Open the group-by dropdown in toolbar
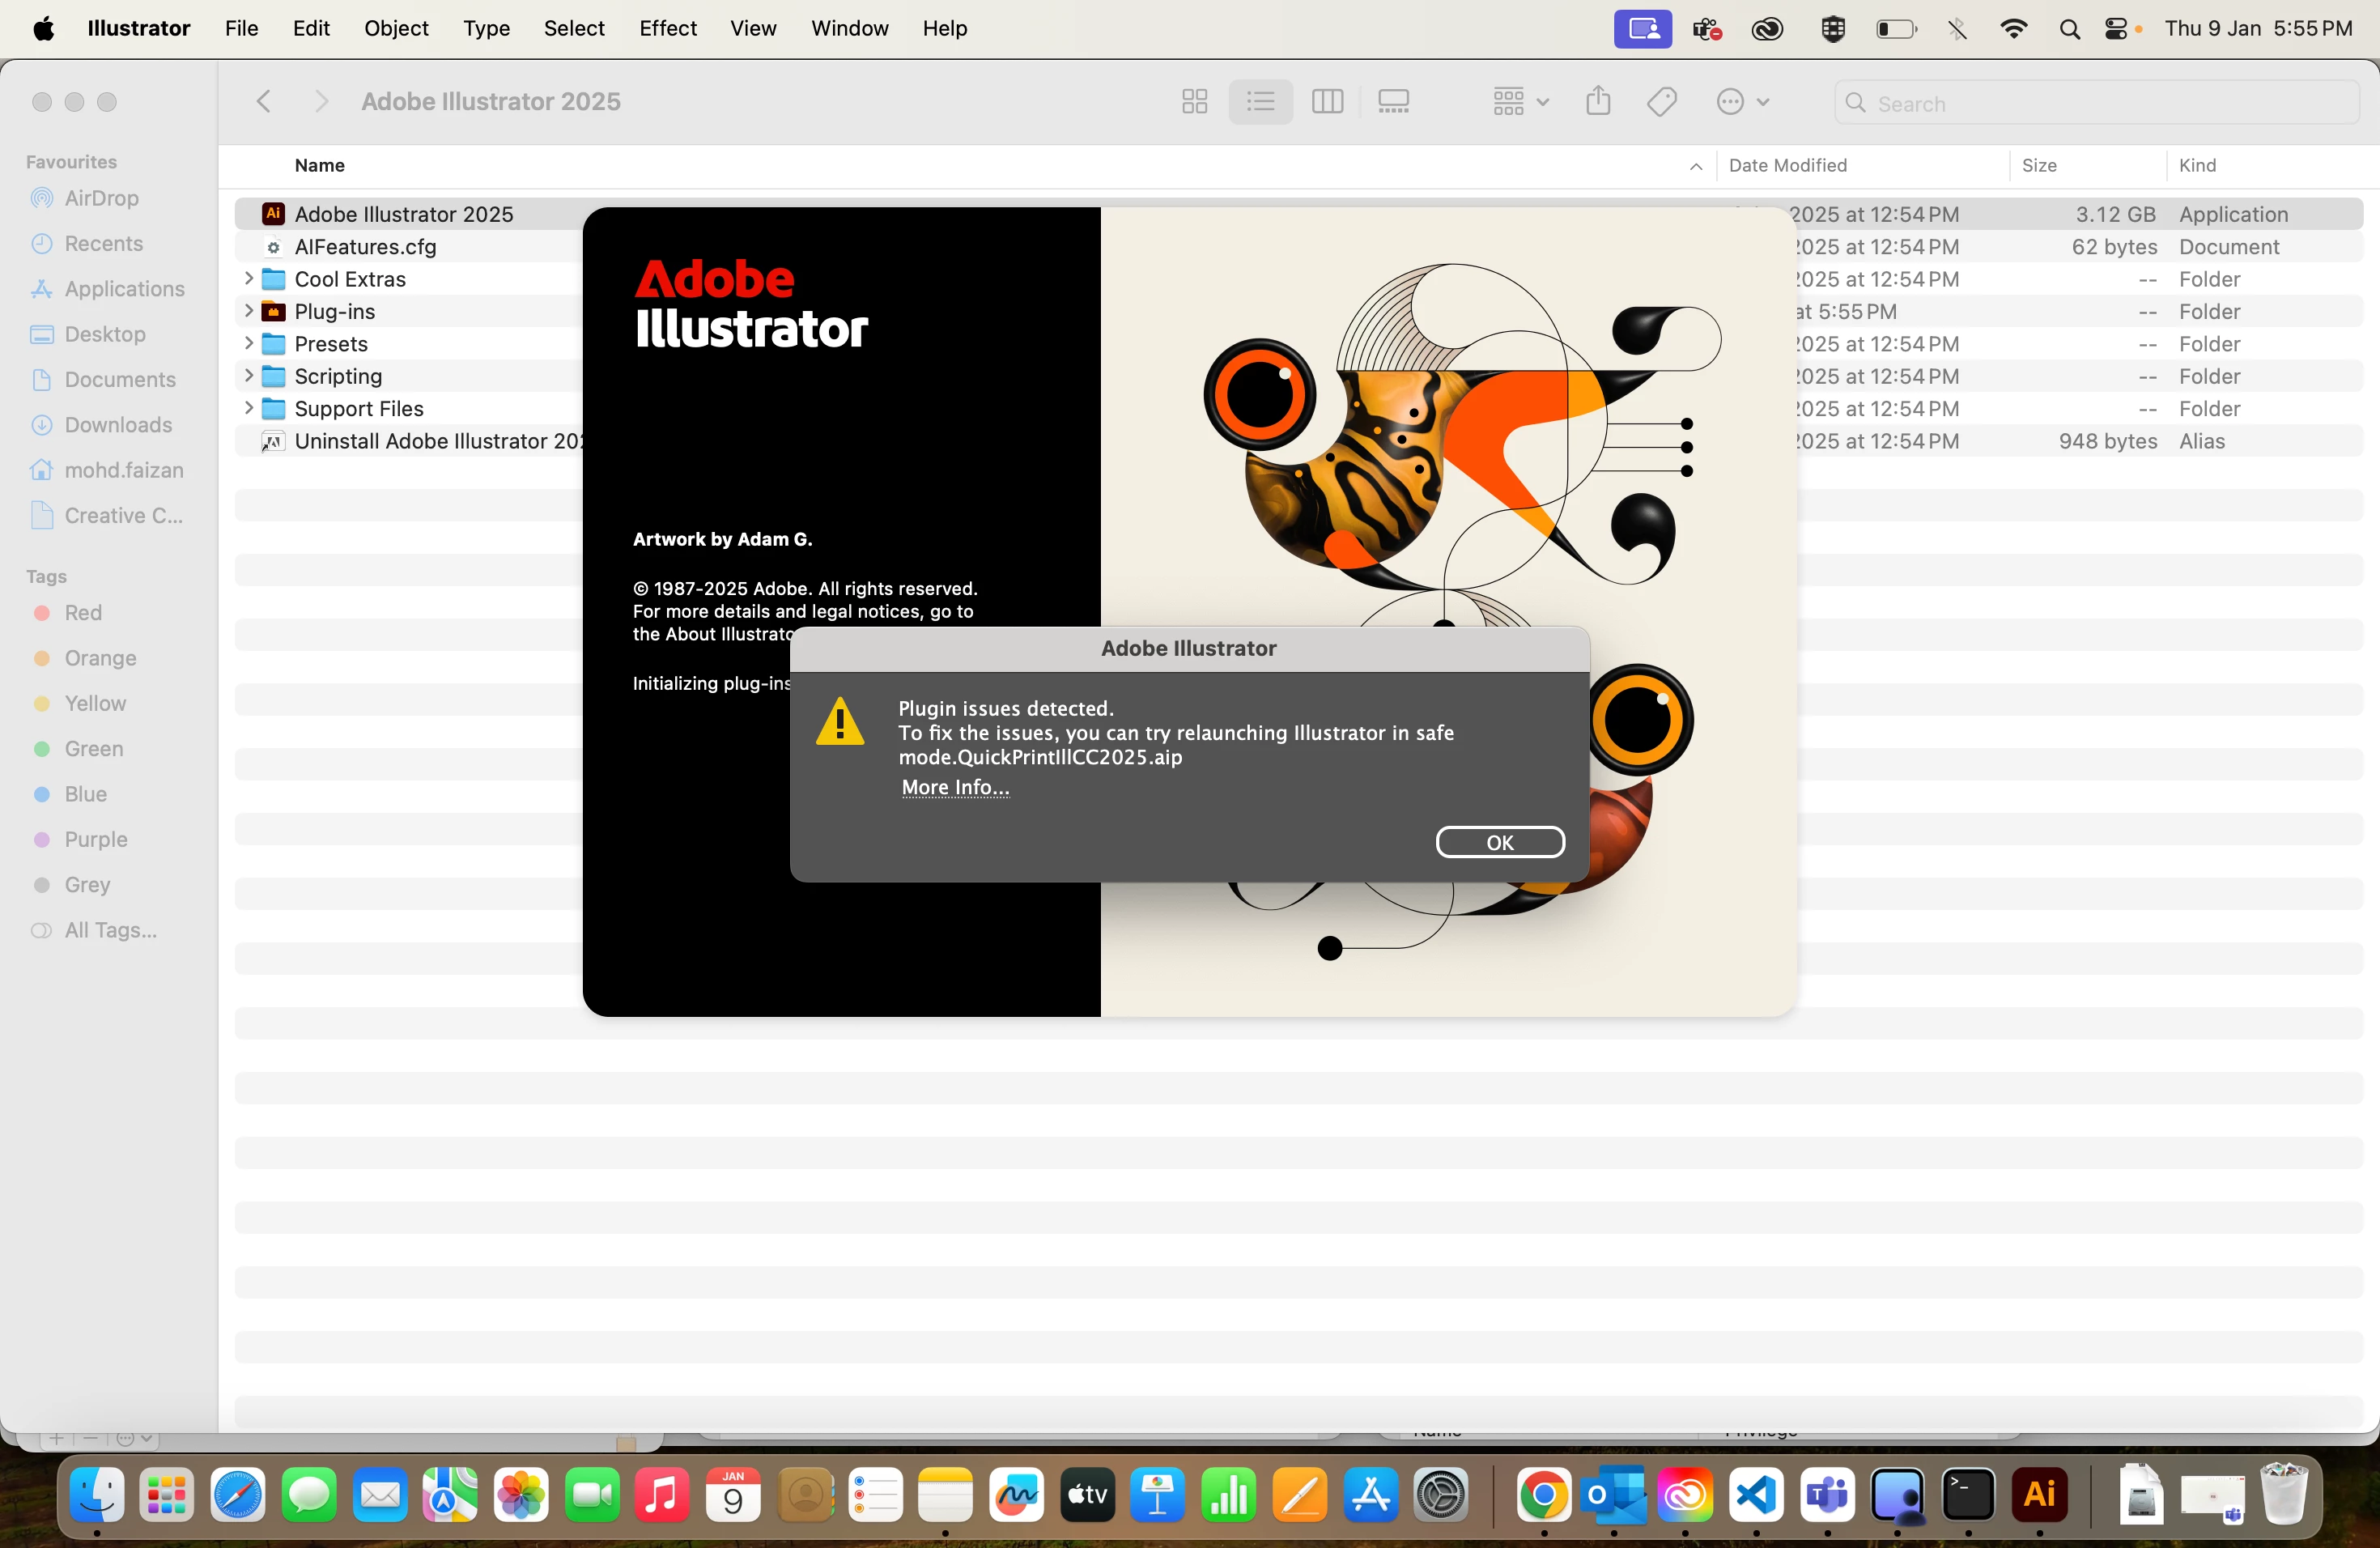Screen dimensions: 2380x1548 1520,102
